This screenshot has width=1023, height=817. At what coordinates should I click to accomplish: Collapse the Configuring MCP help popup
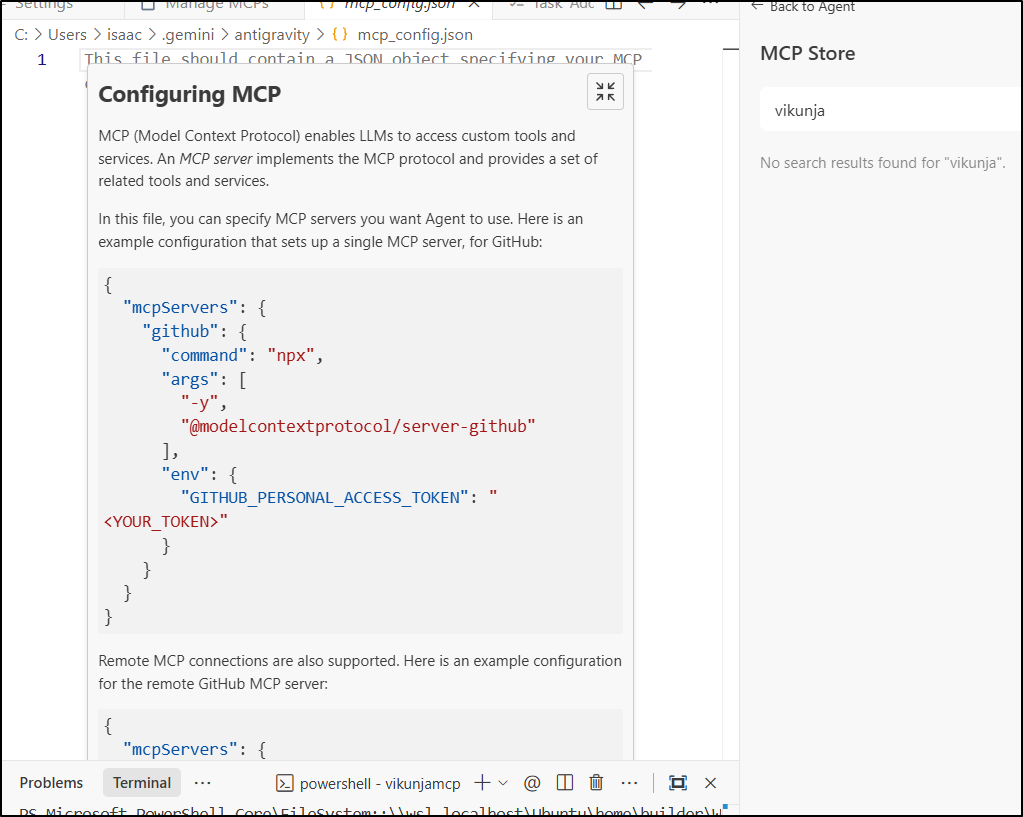coord(605,92)
